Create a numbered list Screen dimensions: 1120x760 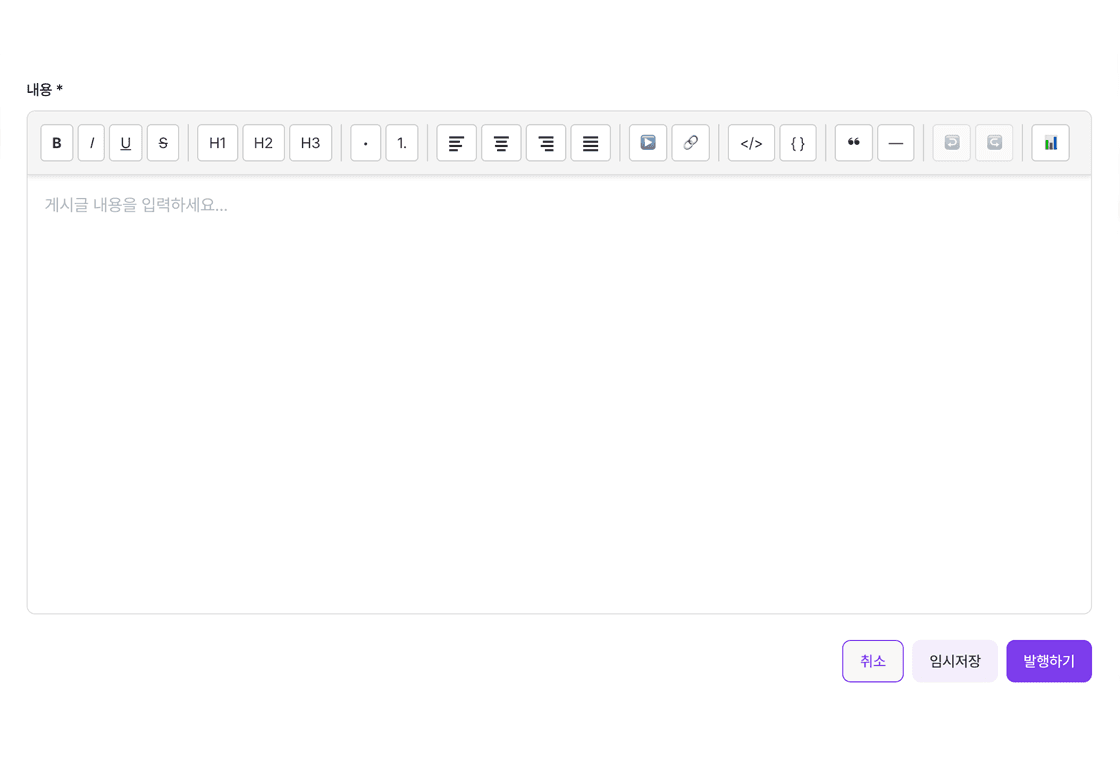point(402,143)
